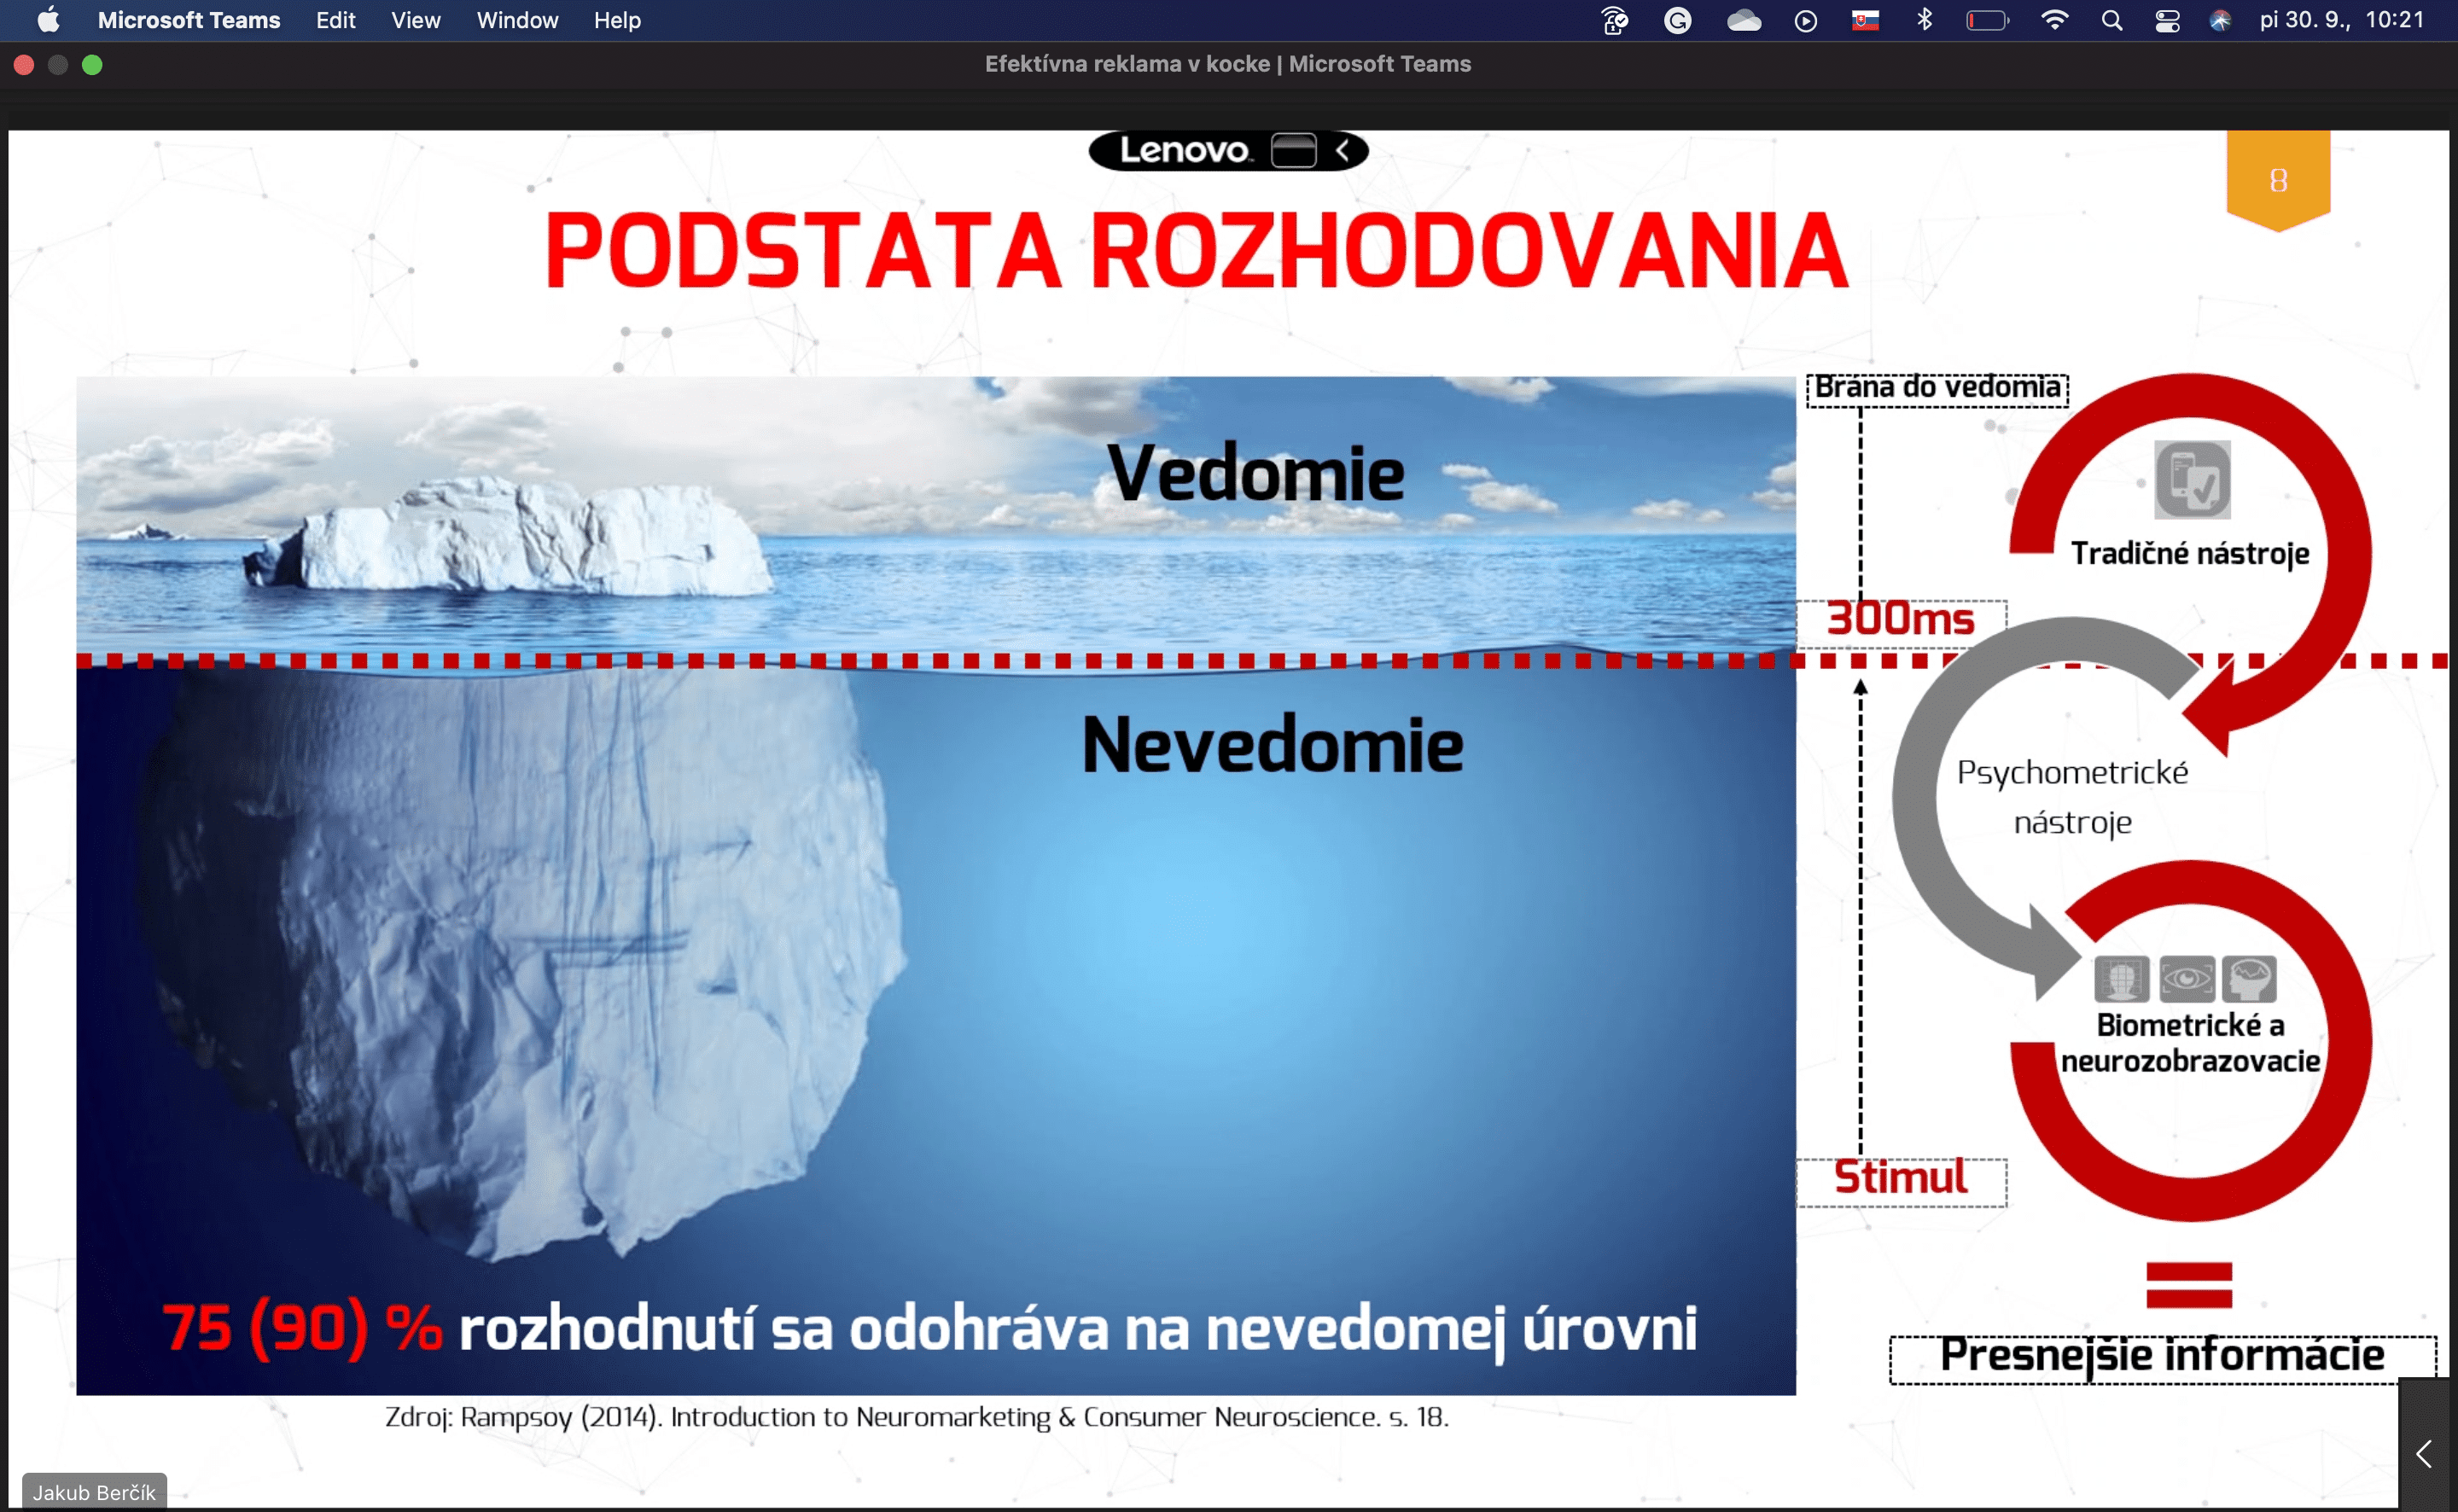This screenshot has height=1512, width=2458.
Task: Open the OneDrive cloud status icon
Action: tap(1743, 20)
